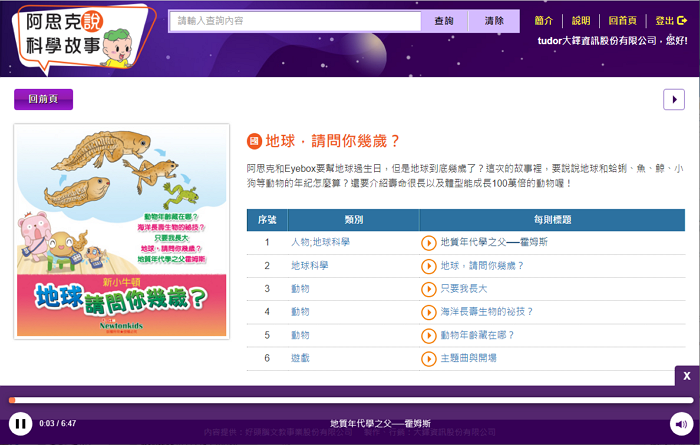Click the album heading 地球．請問你幾歲？
The width and height of the screenshot is (700, 445).
click(333, 141)
